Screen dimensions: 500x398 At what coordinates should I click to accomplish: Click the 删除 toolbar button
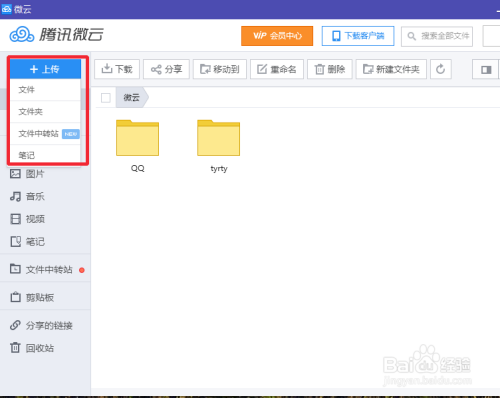coord(330,69)
